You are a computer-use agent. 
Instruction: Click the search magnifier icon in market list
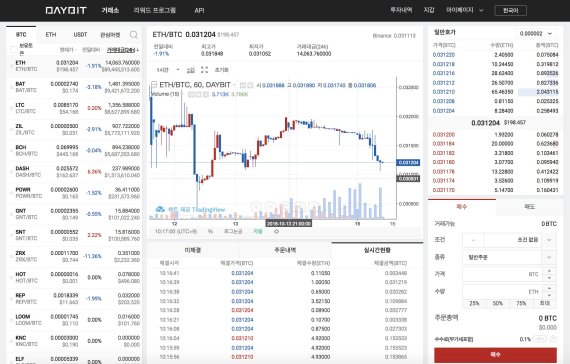pos(133,35)
